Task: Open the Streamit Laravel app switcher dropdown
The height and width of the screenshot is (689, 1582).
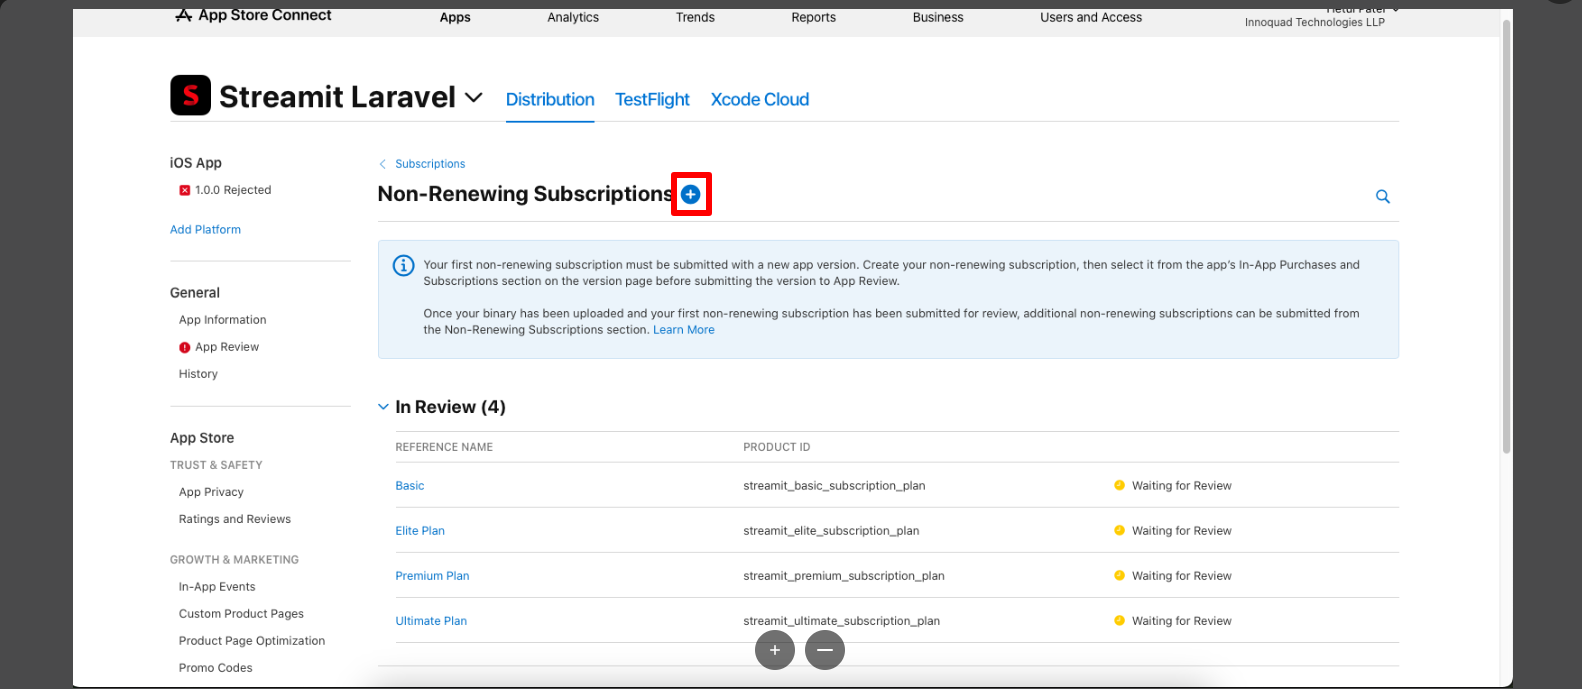Action: 474,98
